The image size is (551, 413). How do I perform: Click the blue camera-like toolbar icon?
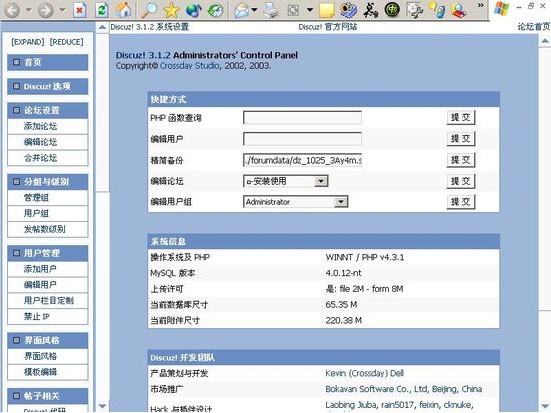coord(348,9)
